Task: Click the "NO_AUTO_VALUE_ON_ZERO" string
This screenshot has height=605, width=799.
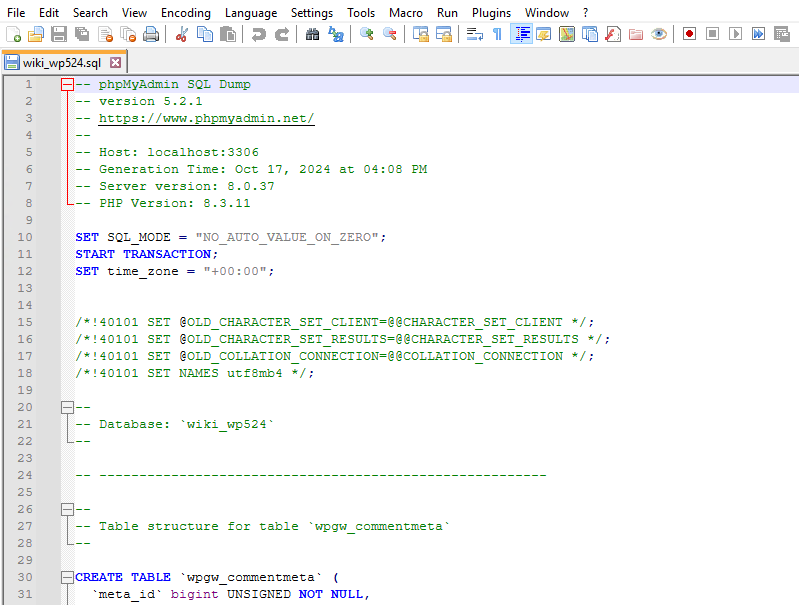Action: pyautogui.click(x=286, y=238)
